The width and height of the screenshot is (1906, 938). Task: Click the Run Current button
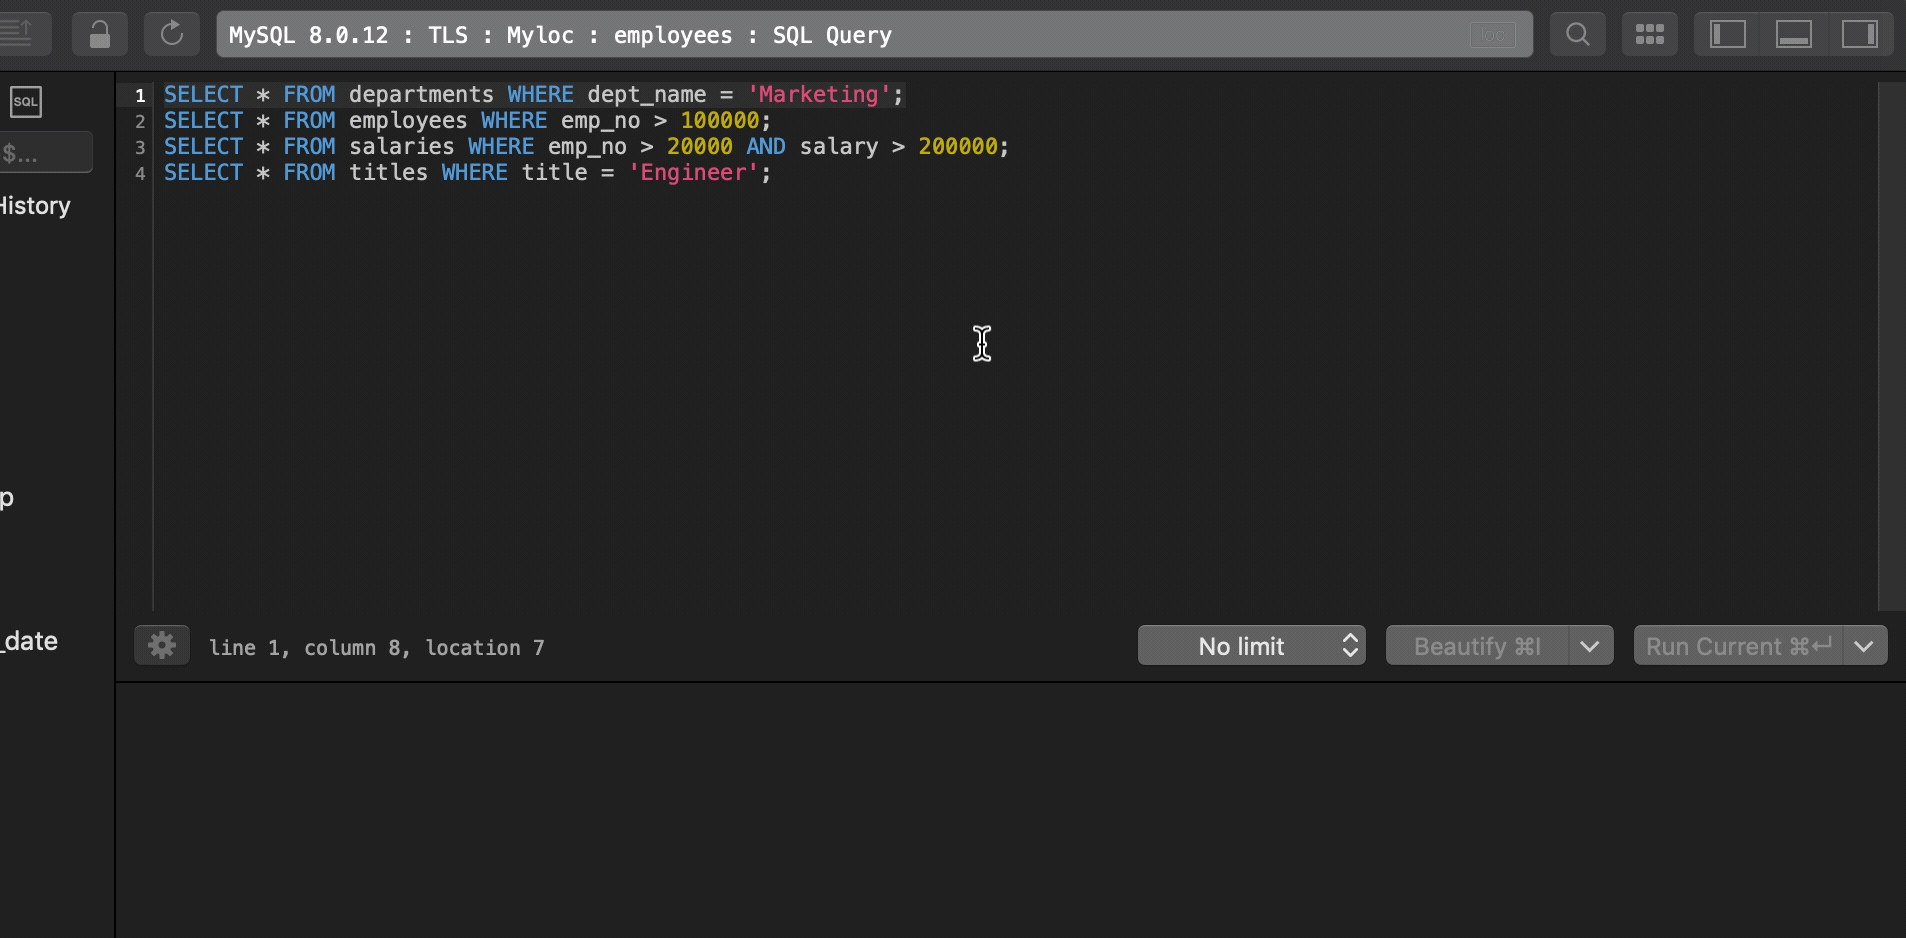click(x=1738, y=646)
